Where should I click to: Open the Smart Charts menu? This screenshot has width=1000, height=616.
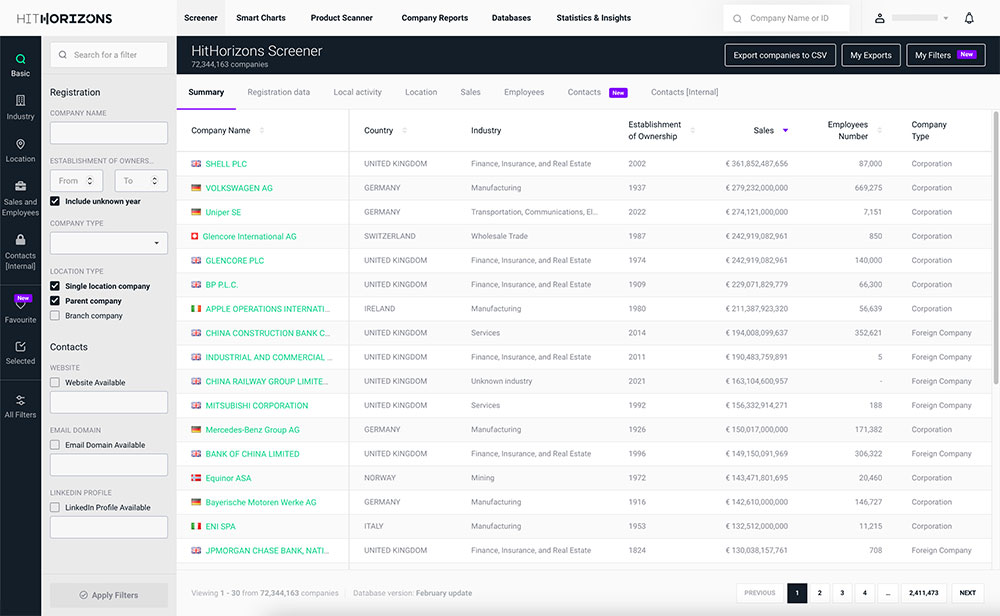[261, 18]
